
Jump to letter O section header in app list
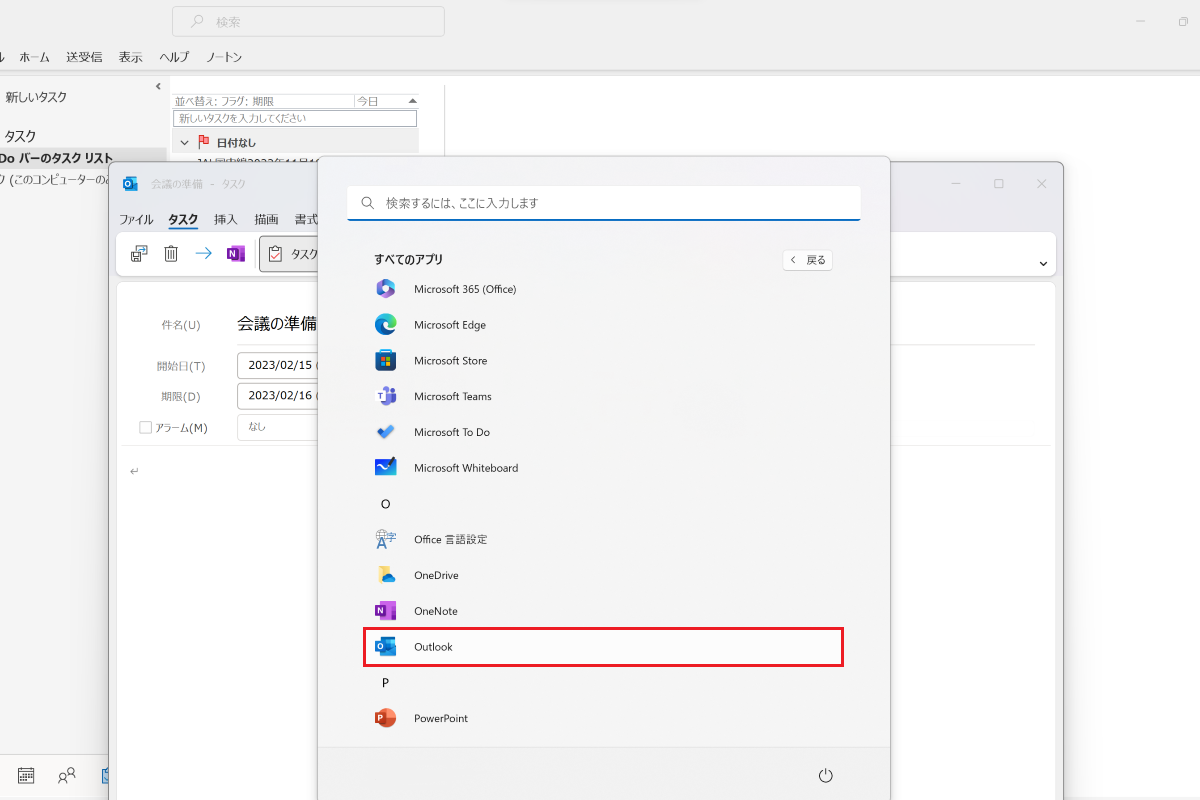(386, 504)
